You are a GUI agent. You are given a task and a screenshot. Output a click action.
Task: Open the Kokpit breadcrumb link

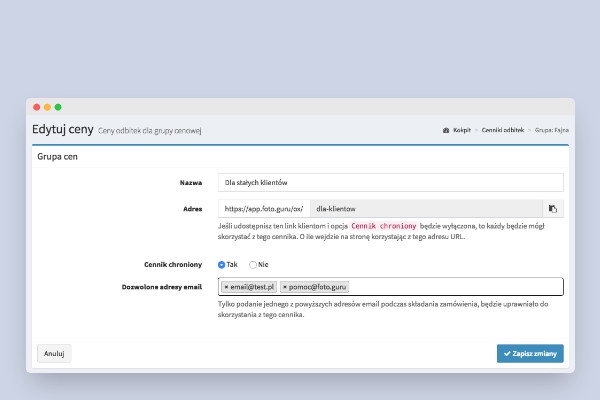(x=462, y=130)
